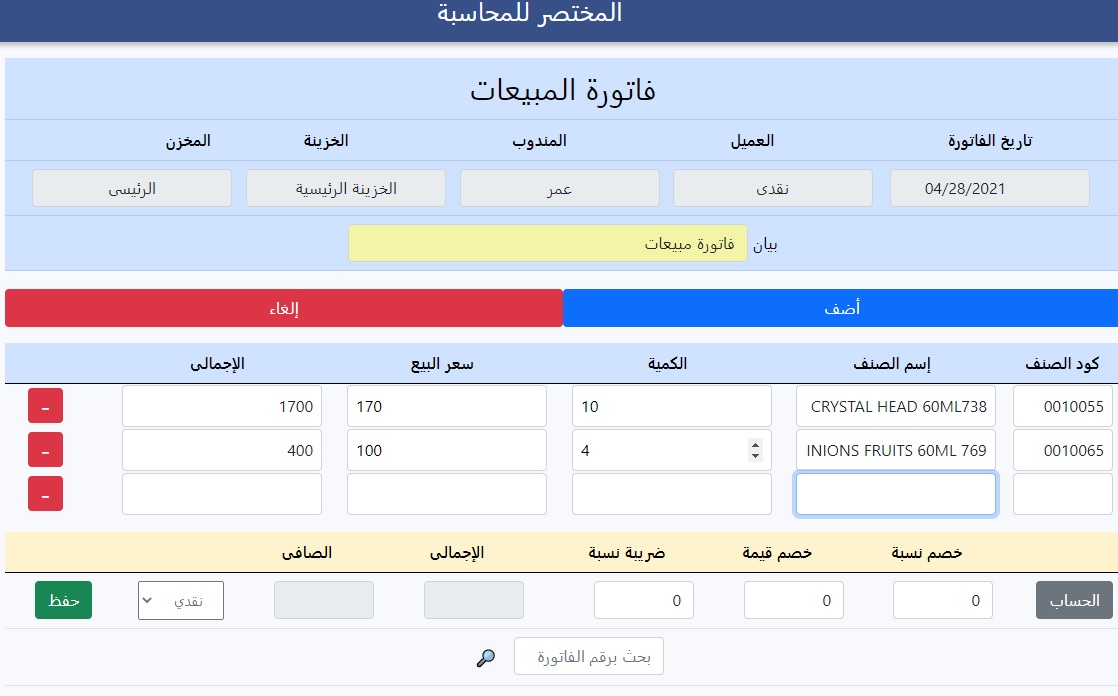Remove the INIONS FRUITS 60ML item row
The image size is (1118, 696).
pos(45,450)
